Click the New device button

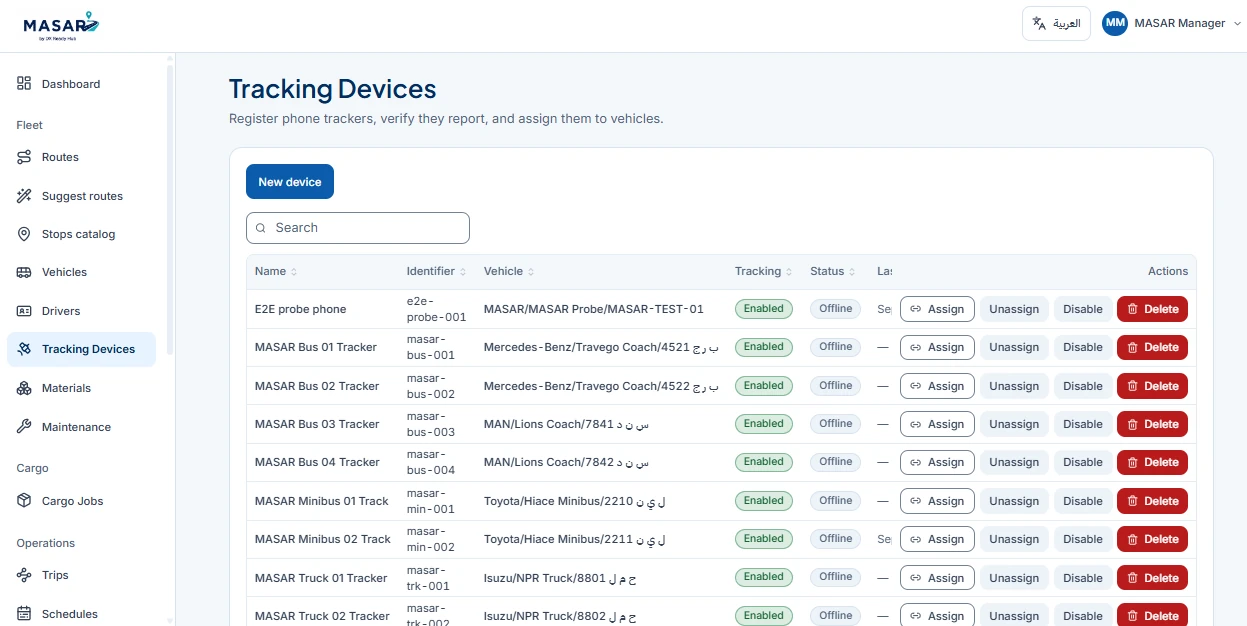(290, 182)
